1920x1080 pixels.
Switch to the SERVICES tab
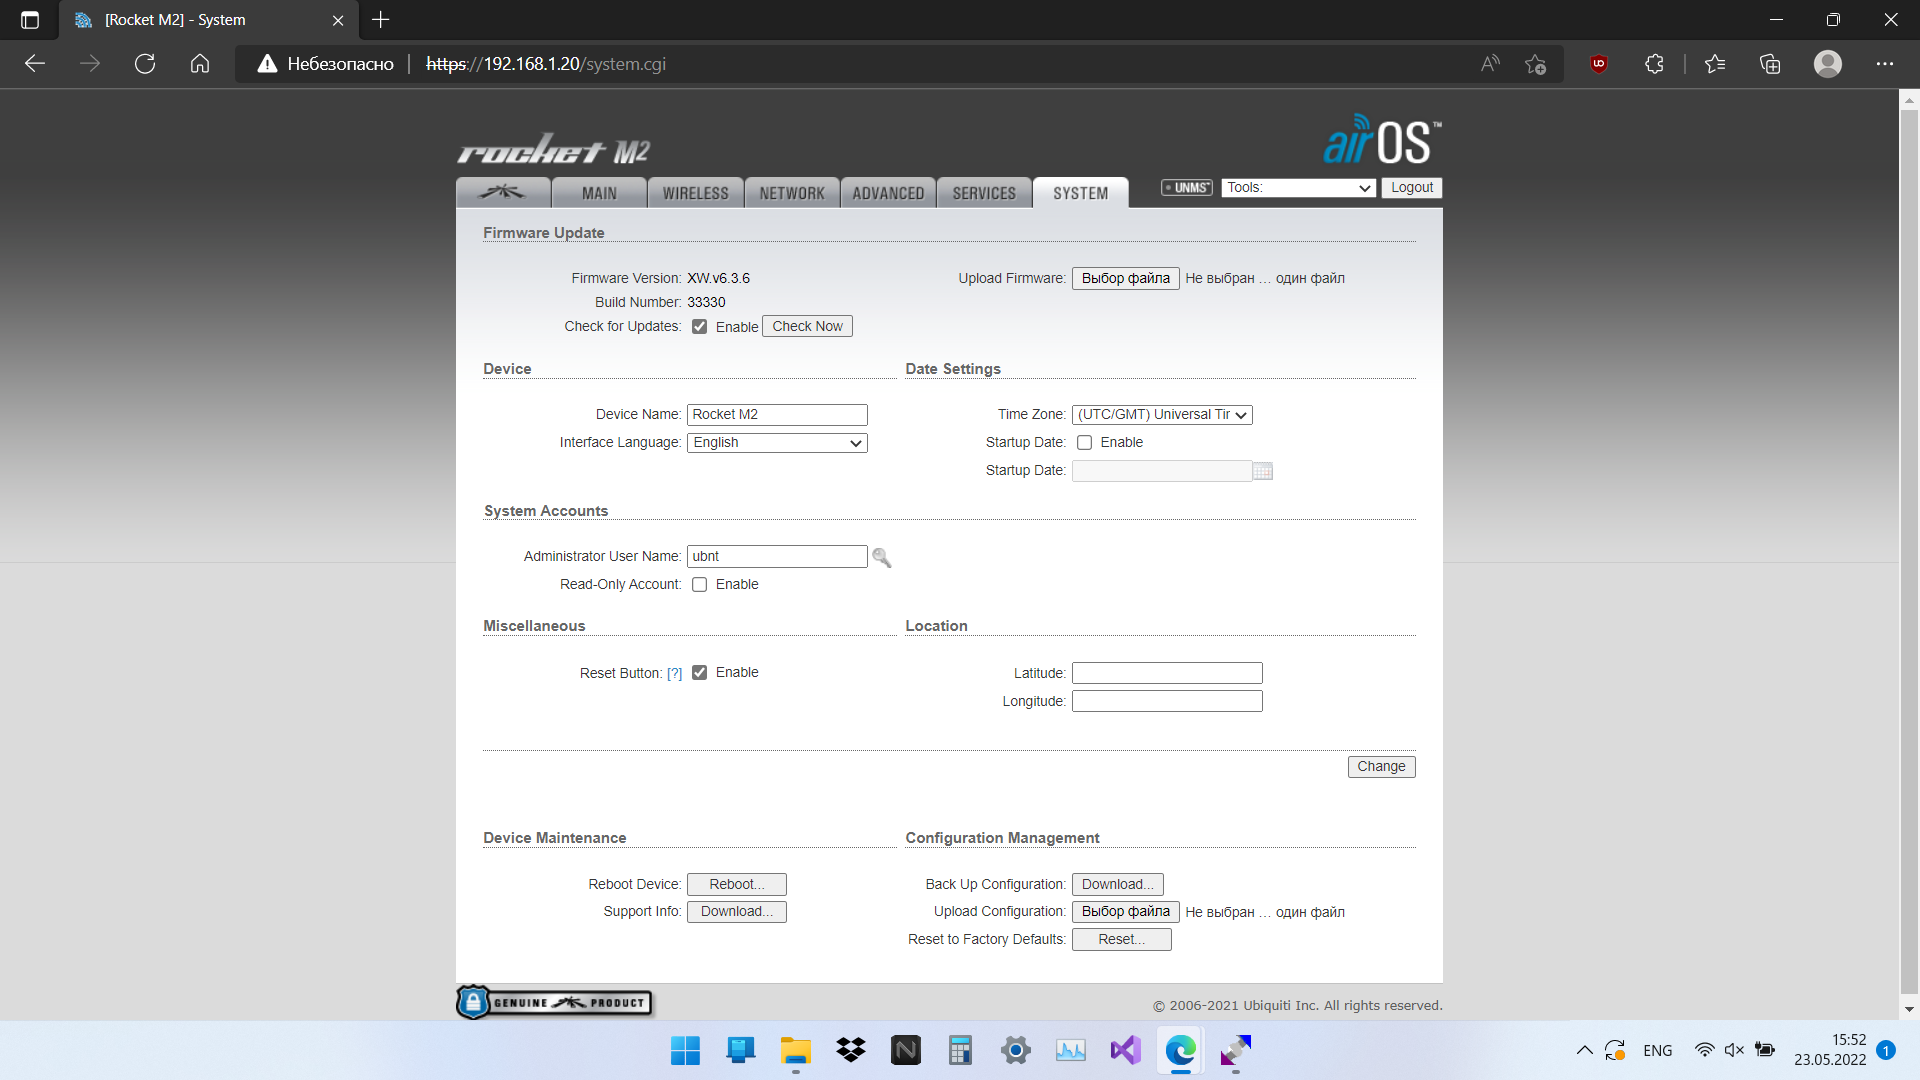[984, 193]
